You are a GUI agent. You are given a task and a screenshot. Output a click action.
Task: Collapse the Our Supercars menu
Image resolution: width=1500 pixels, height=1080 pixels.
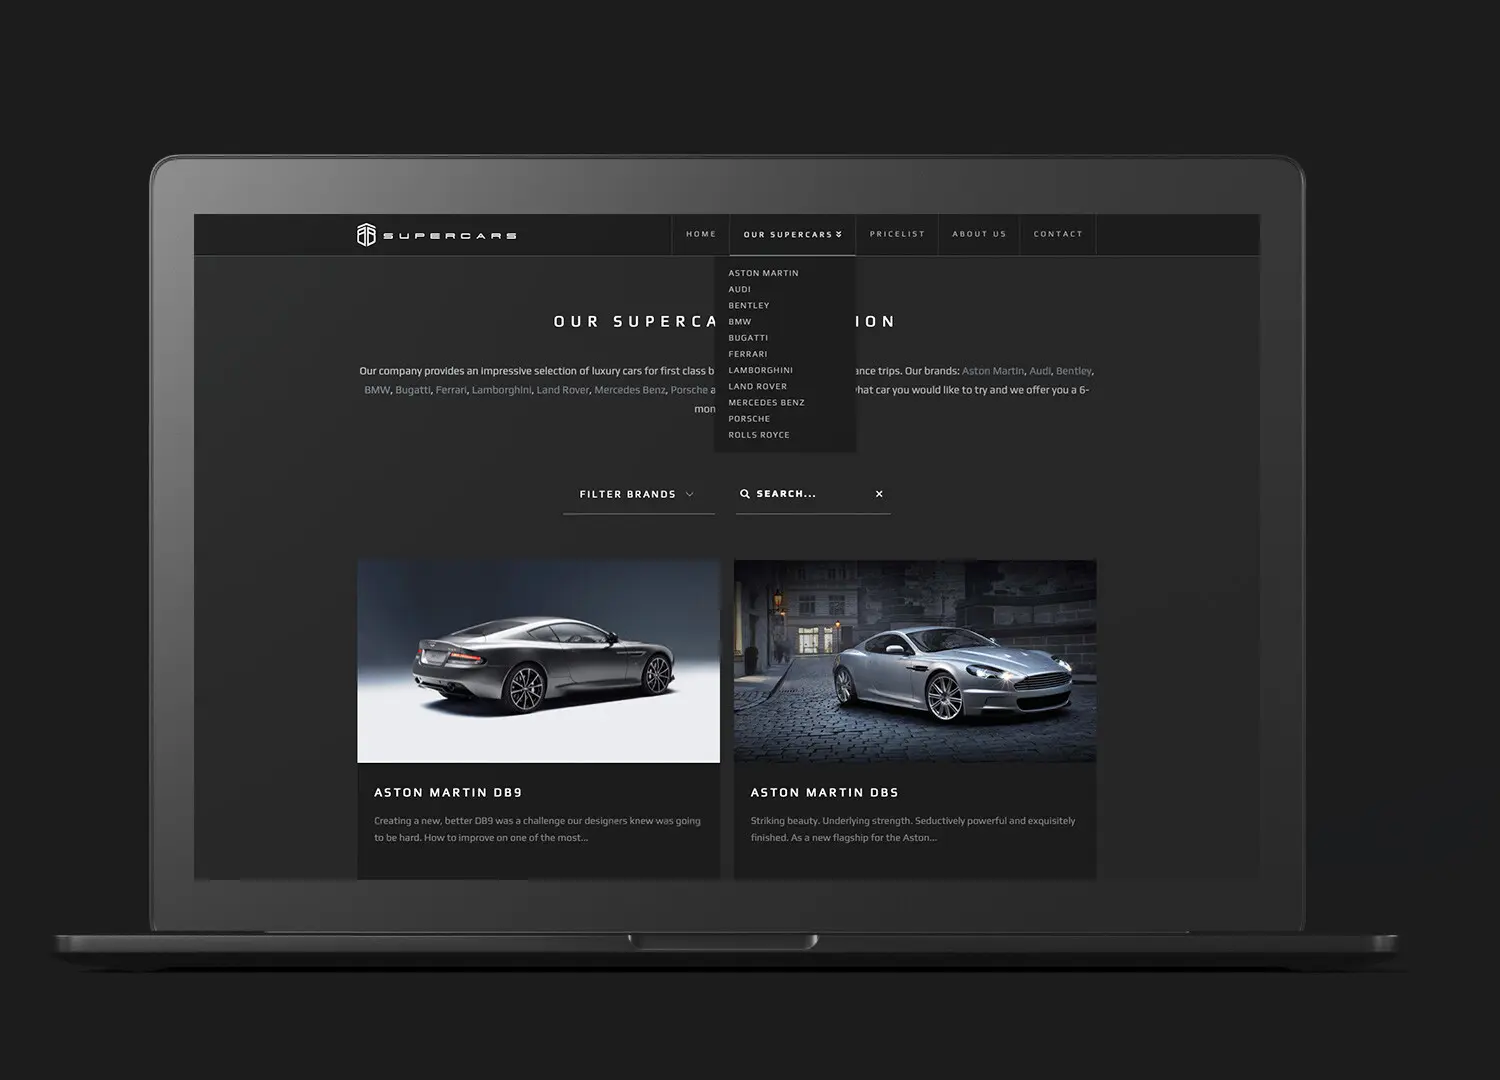pos(793,235)
